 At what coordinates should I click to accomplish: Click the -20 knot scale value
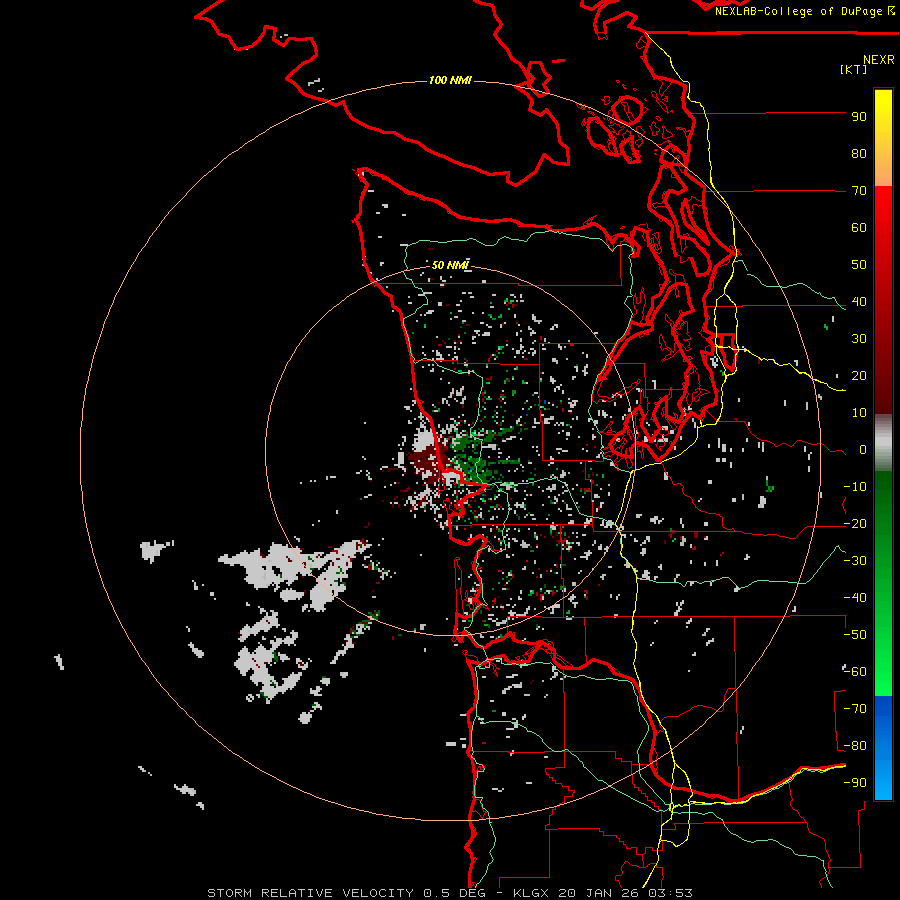tap(855, 524)
